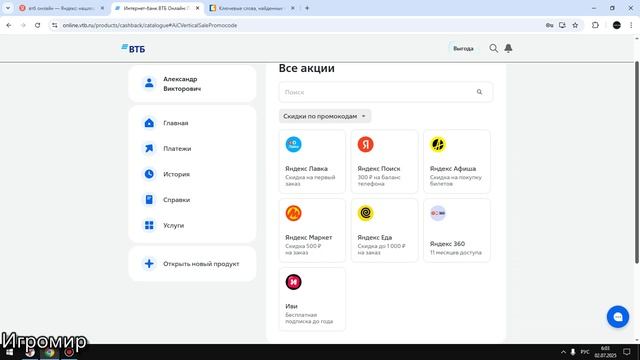Show hidden tray icons chevron

(x=563, y=352)
